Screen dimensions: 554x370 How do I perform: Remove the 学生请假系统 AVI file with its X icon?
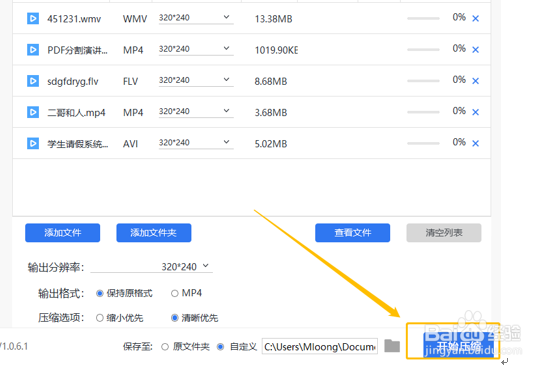[476, 143]
